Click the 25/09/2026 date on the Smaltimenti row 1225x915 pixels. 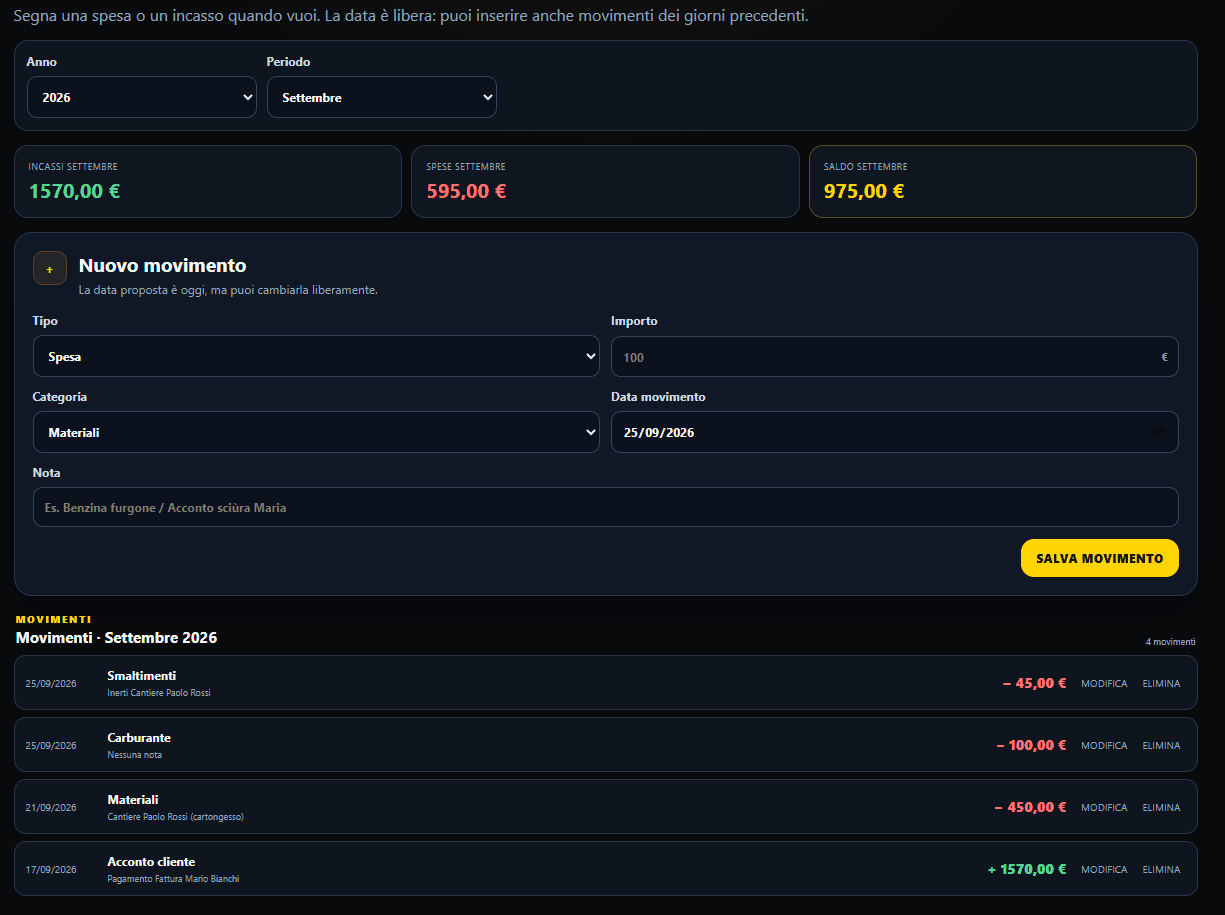[x=51, y=684]
